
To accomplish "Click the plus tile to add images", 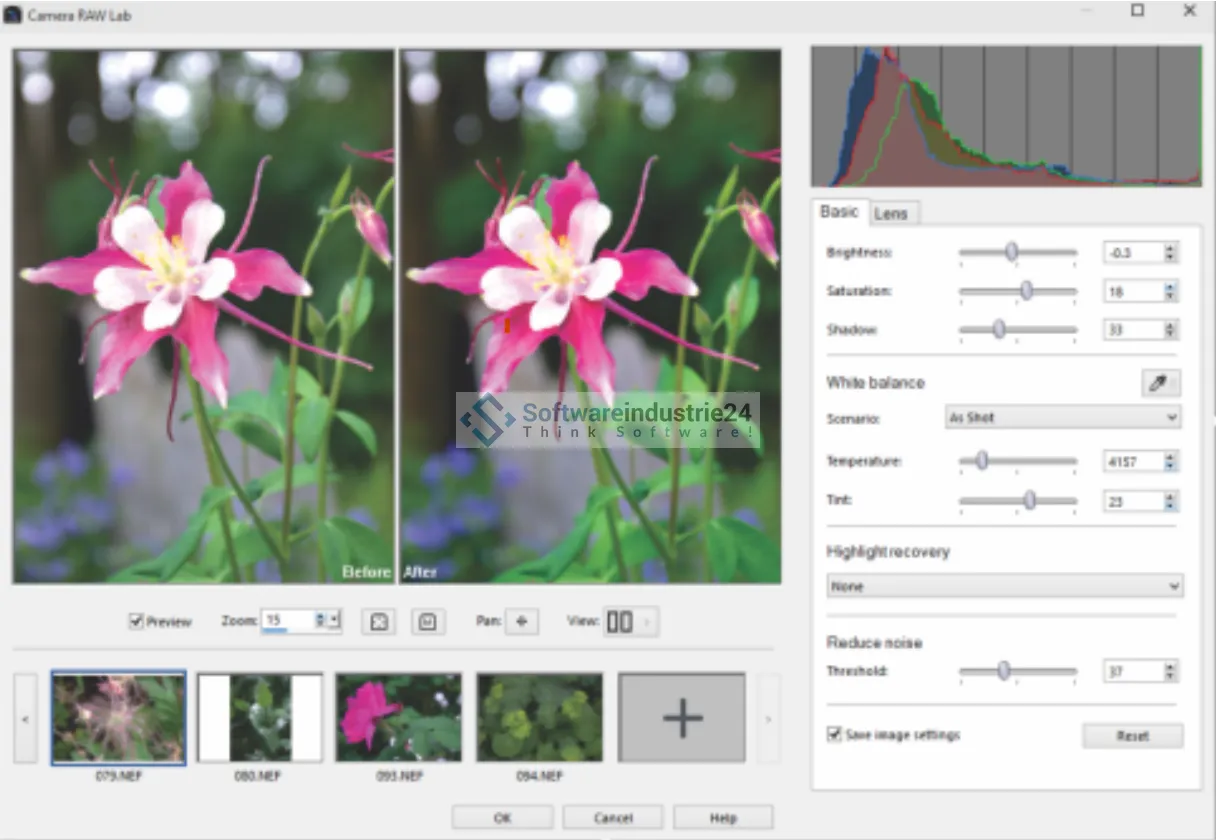I will click(682, 717).
